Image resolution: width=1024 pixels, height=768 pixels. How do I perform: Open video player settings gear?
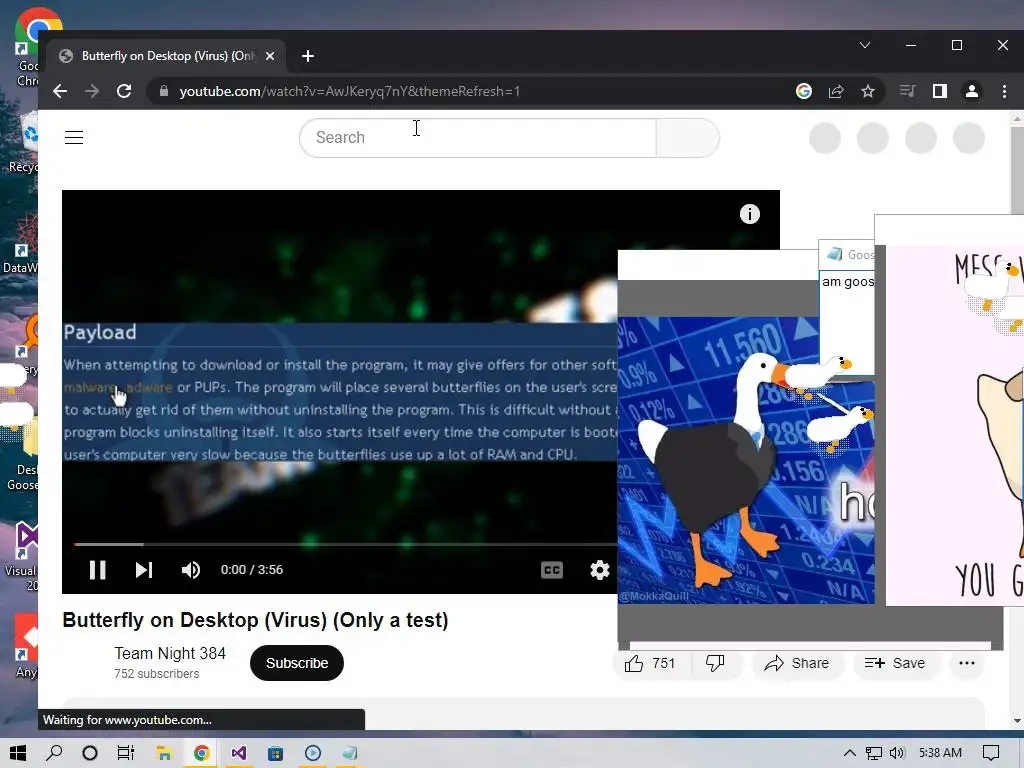coord(600,570)
